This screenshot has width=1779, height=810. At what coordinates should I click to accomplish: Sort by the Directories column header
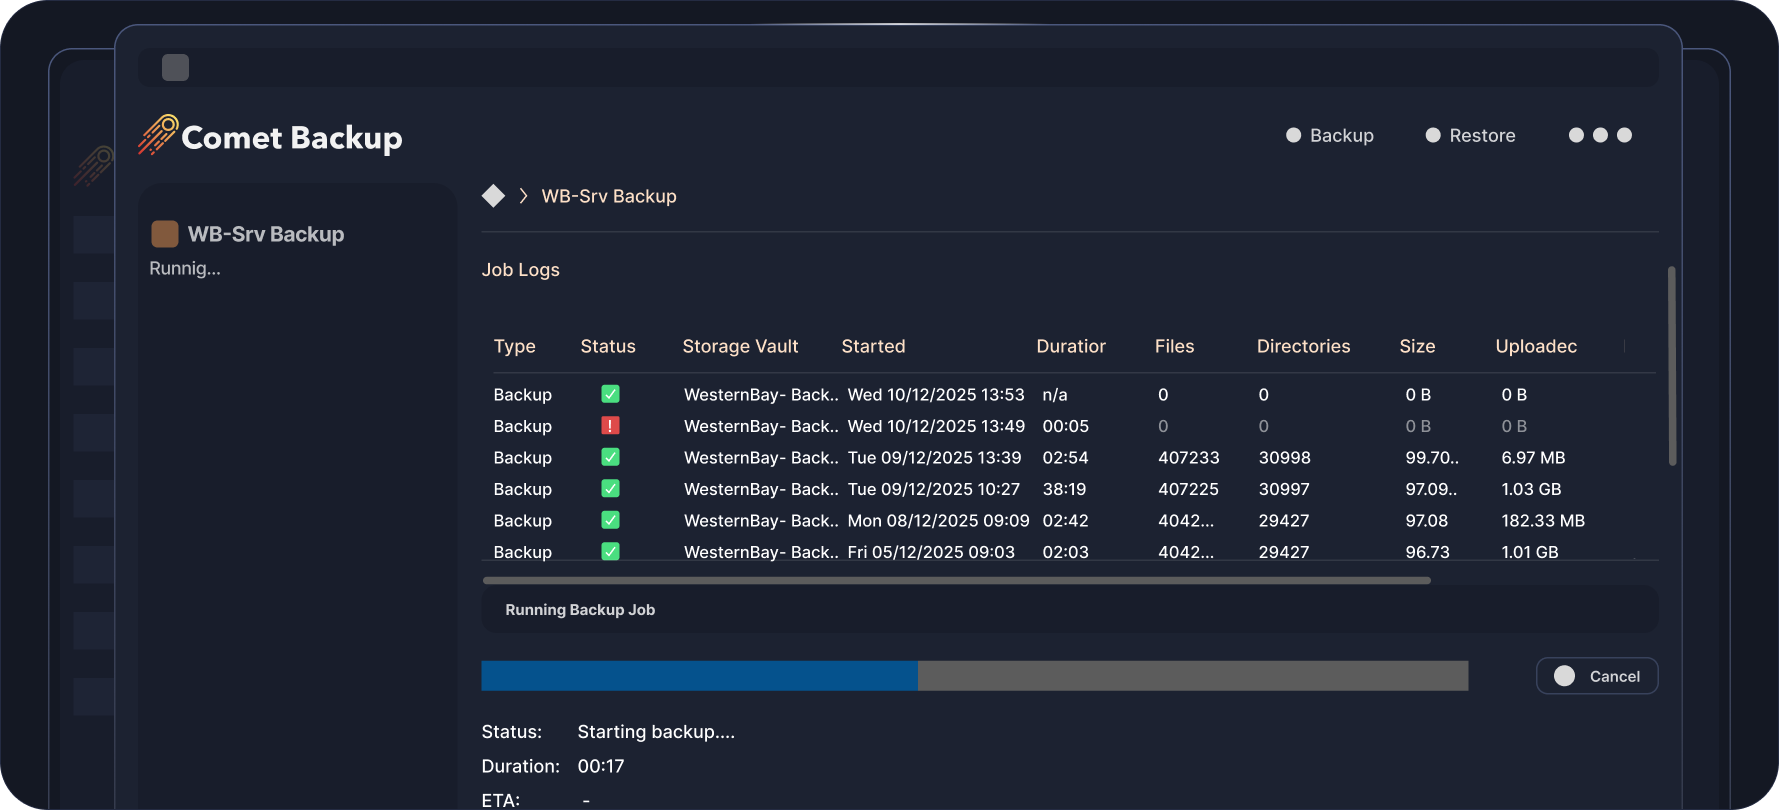1303,346
